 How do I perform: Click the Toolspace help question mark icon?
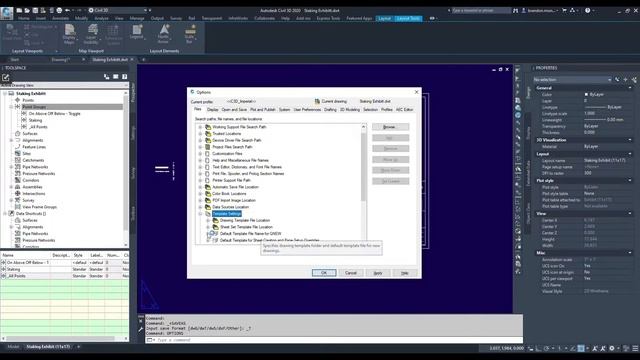coord(124,77)
